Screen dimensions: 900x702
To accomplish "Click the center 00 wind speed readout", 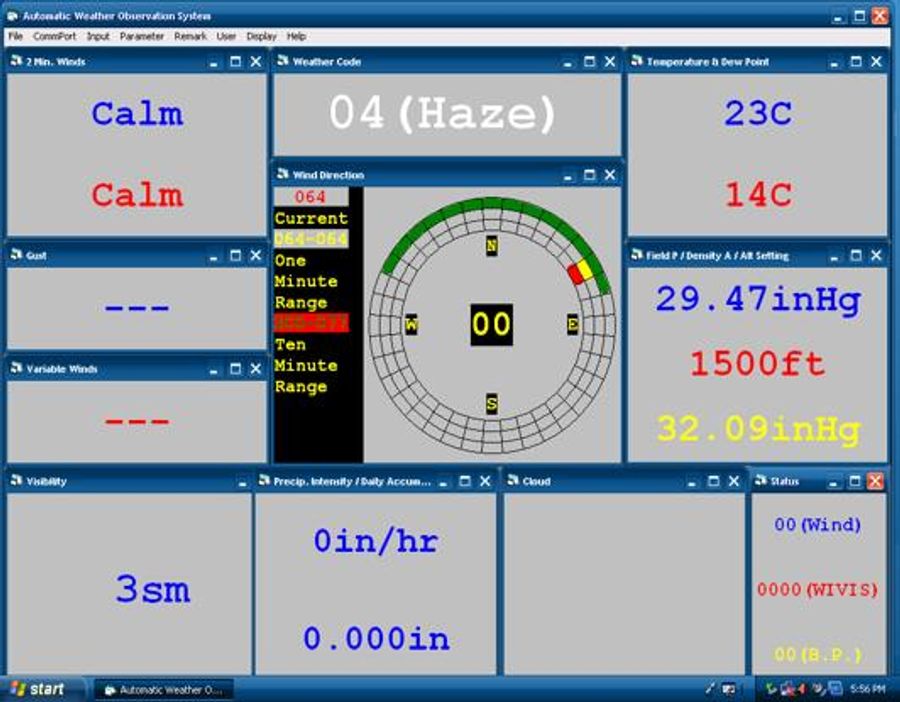I will tap(491, 324).
